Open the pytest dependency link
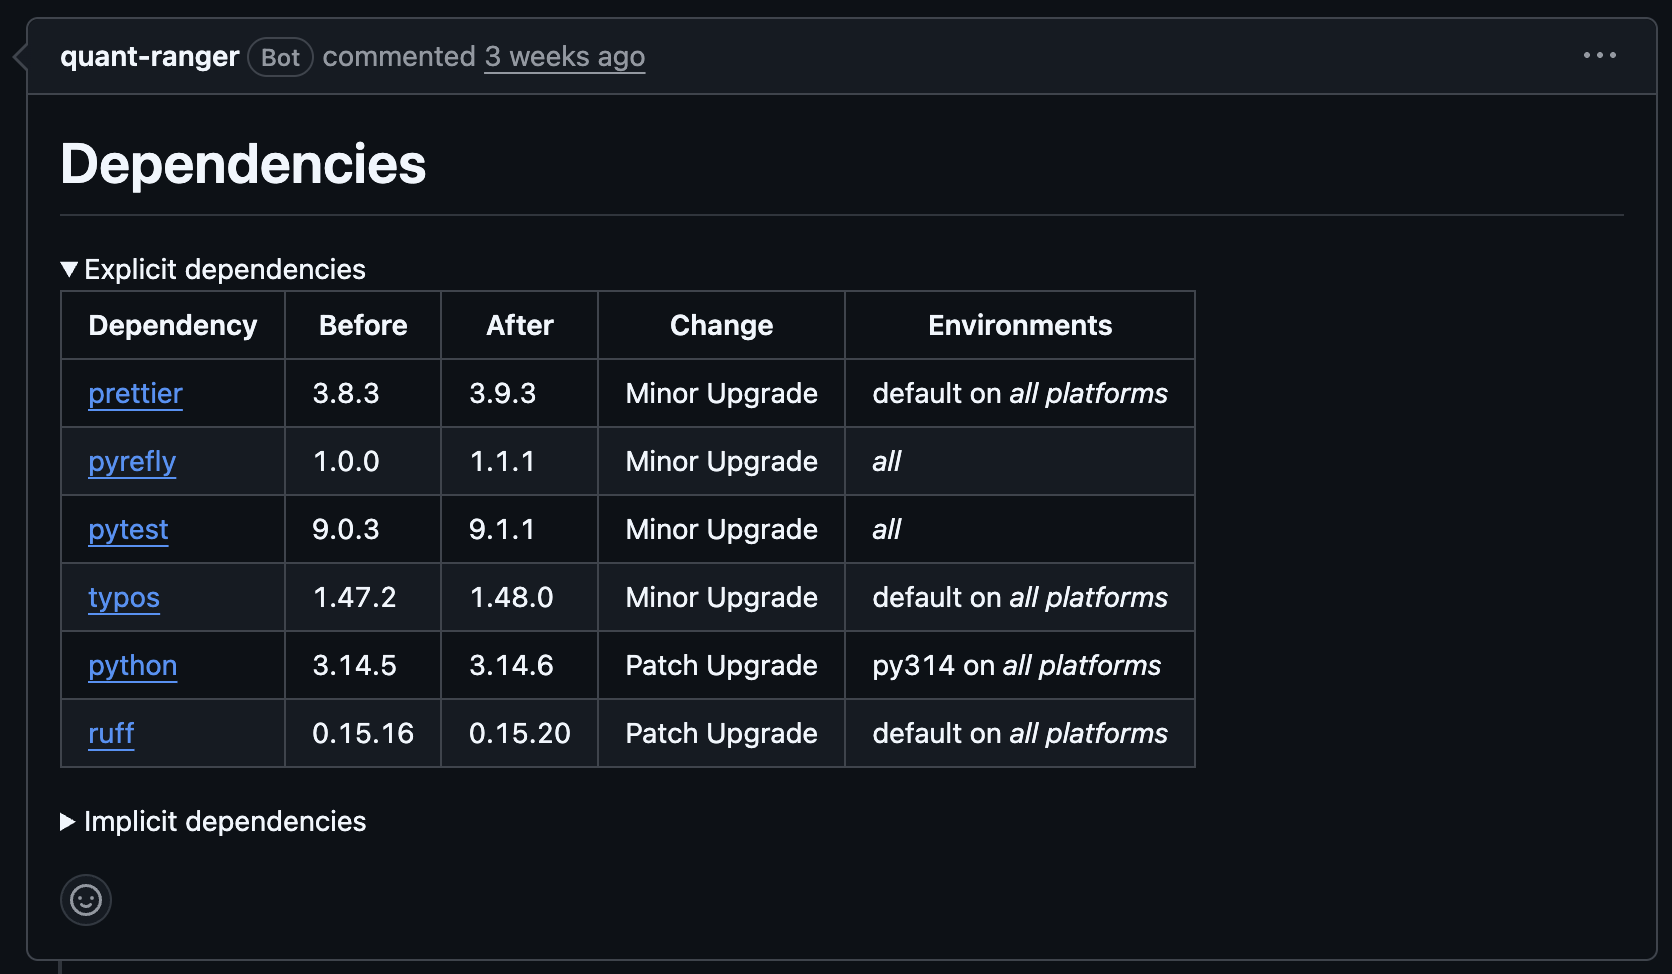1672x974 pixels. 128,530
